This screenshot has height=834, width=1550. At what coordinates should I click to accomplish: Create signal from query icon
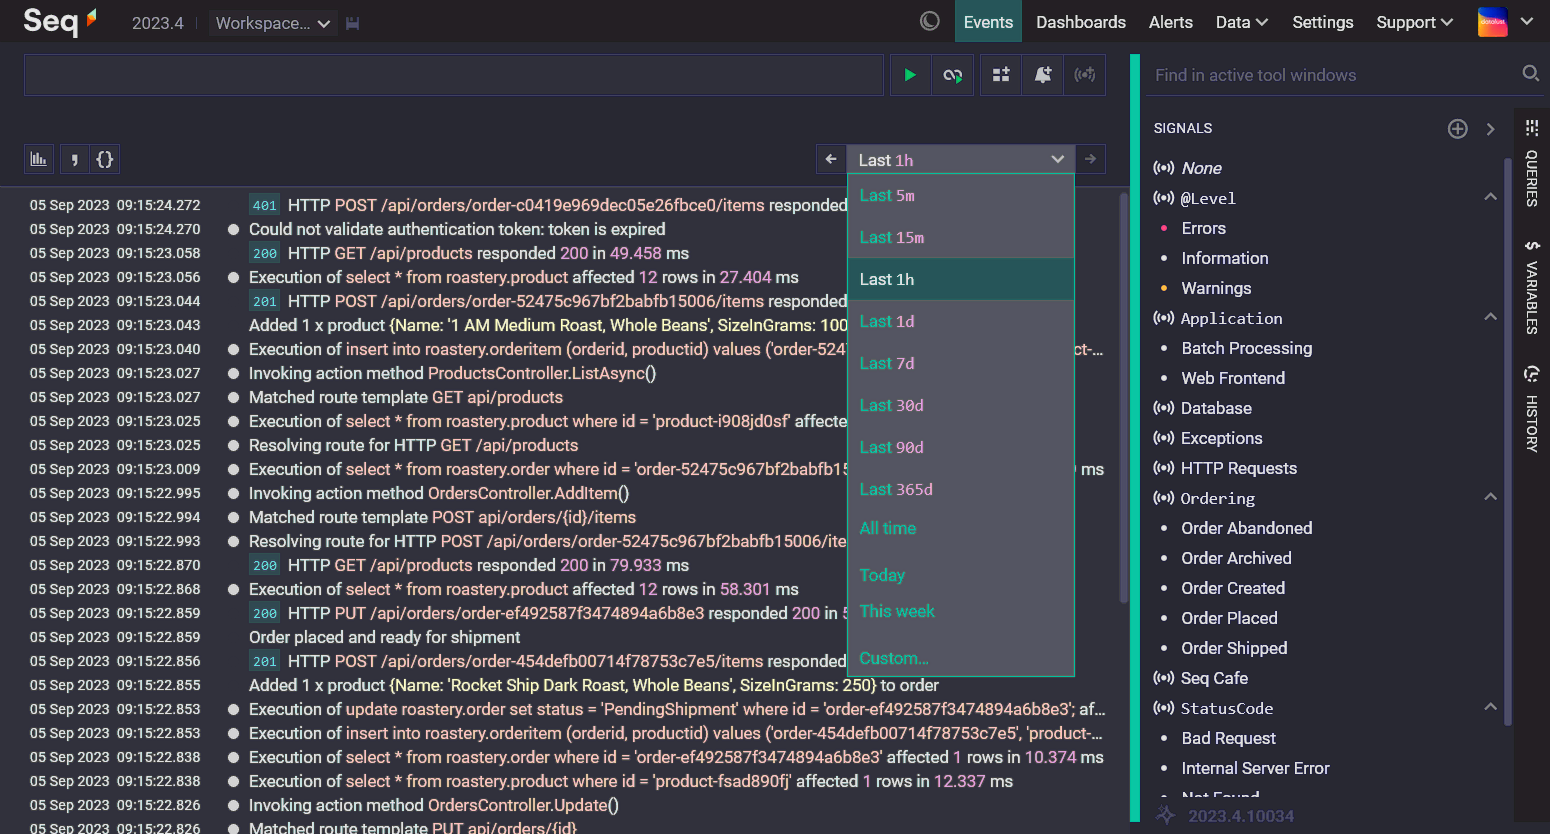click(1085, 75)
